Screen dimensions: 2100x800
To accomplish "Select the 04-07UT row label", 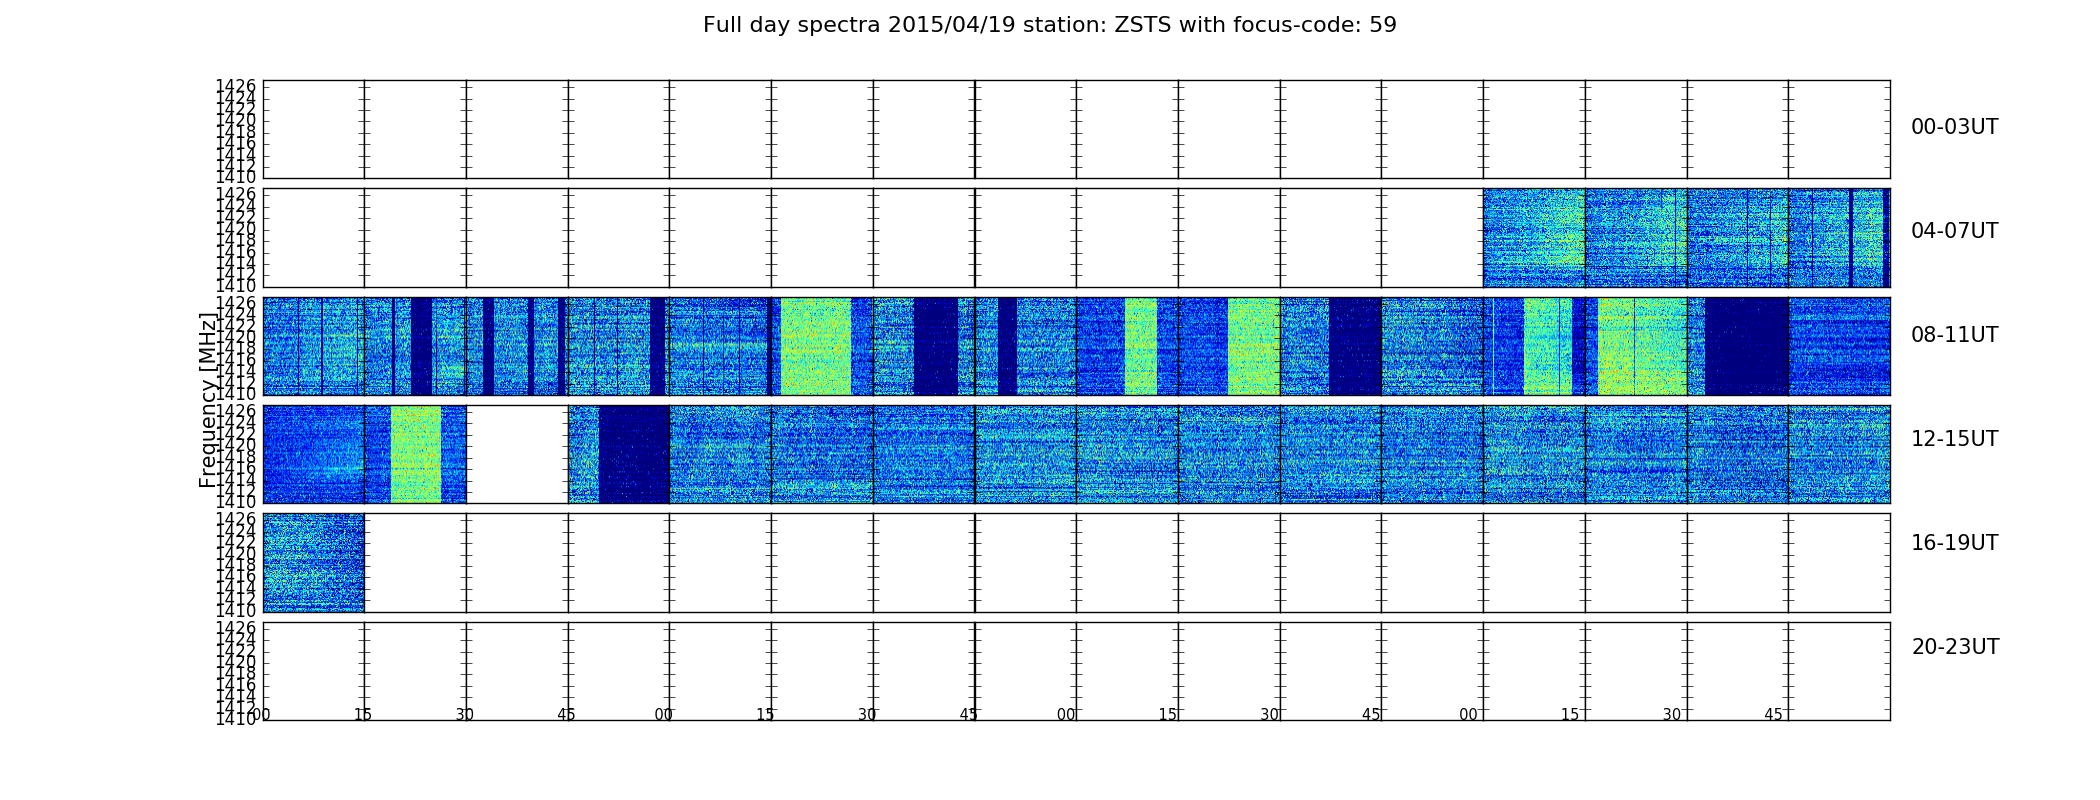I will coord(1954,231).
